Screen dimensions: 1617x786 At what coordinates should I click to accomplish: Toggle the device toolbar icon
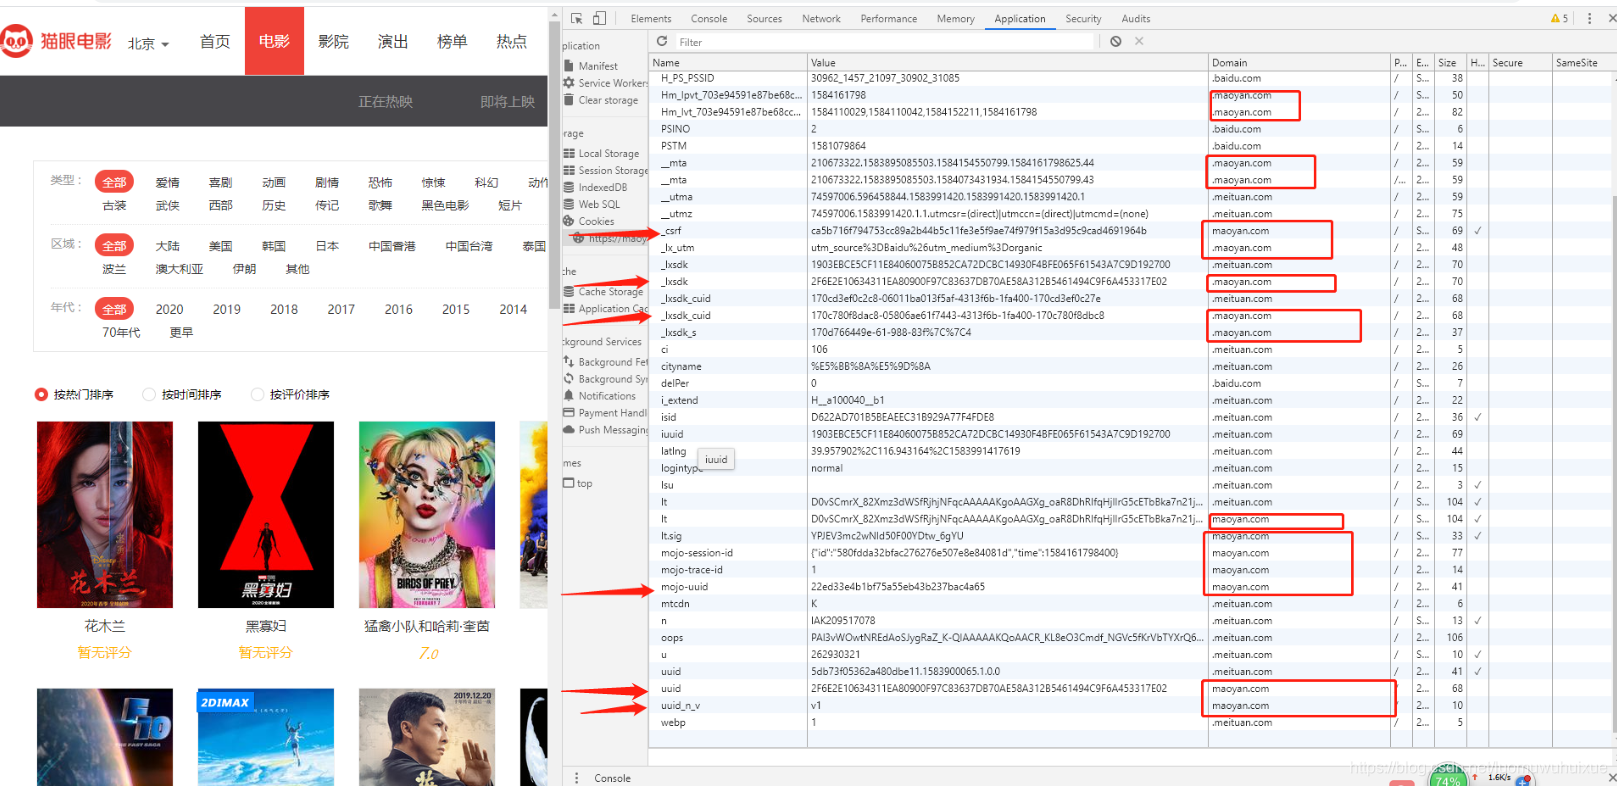599,18
